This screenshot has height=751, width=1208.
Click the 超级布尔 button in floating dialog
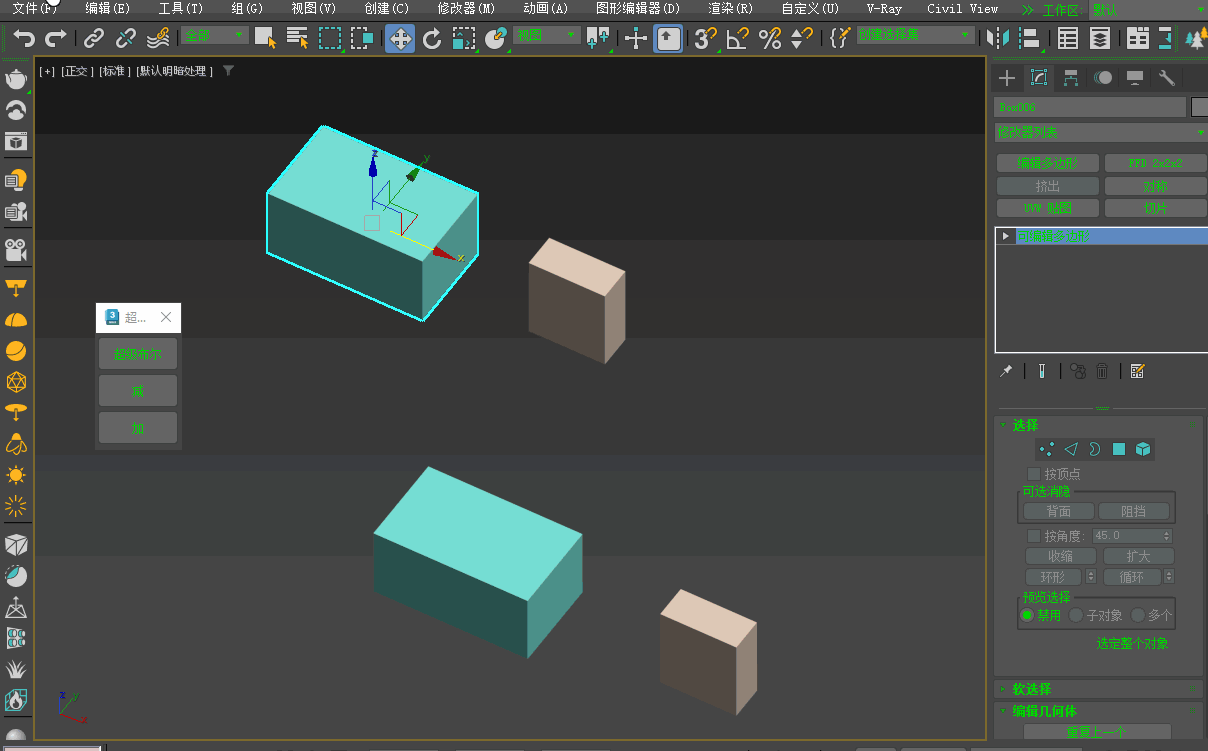pos(138,354)
